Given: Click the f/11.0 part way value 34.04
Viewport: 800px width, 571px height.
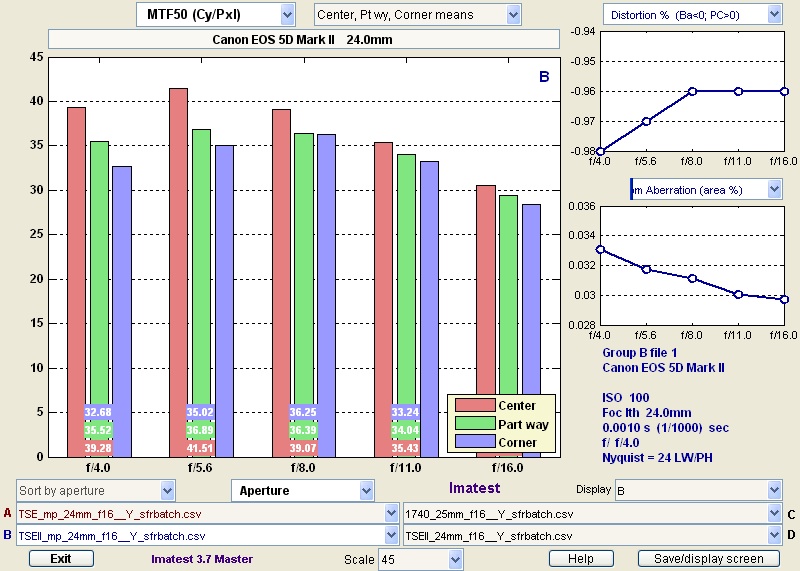Looking at the screenshot, I should click(405, 430).
